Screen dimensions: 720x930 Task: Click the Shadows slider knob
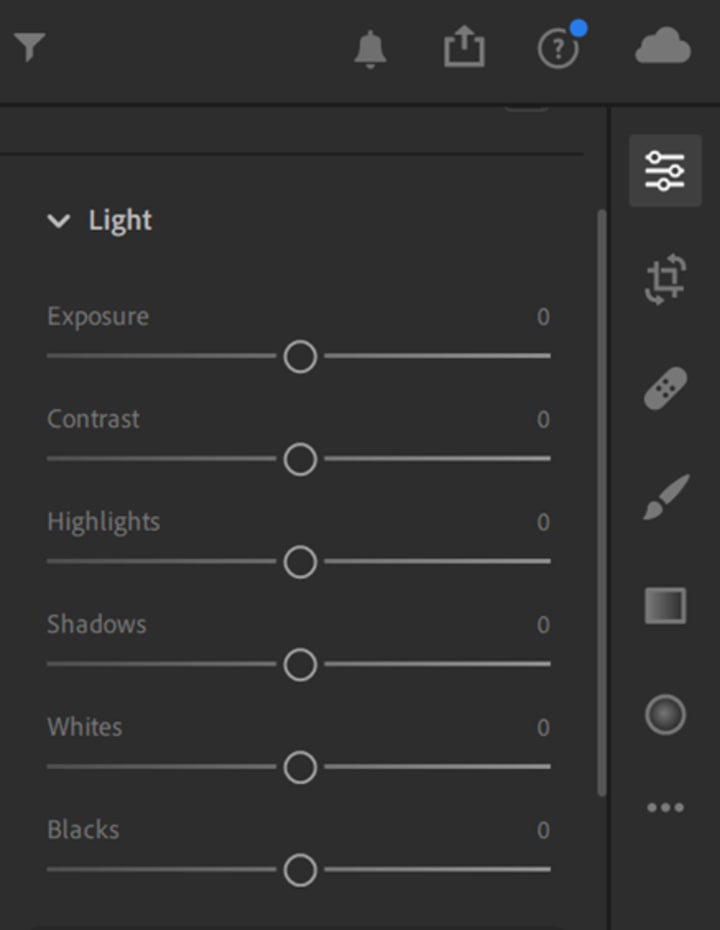[300, 664]
